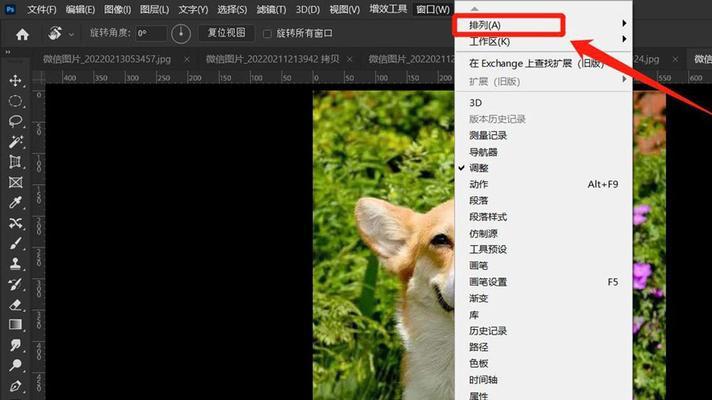Select the Dodge tool

[15, 365]
